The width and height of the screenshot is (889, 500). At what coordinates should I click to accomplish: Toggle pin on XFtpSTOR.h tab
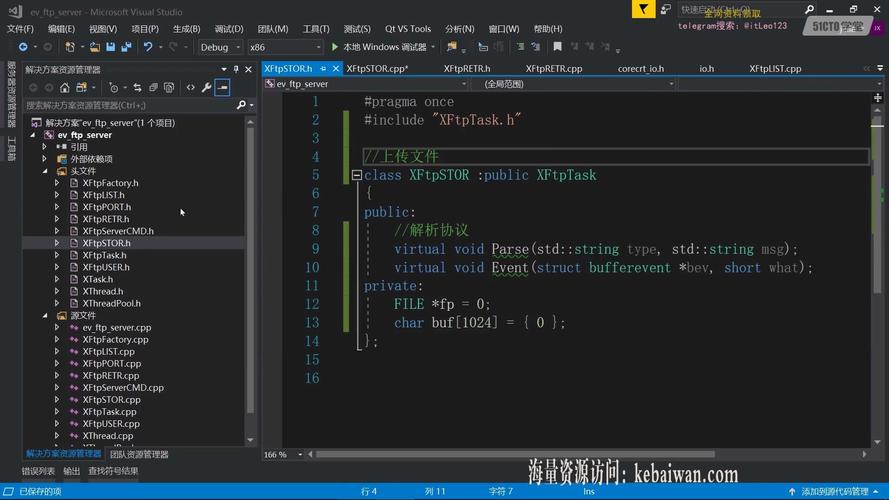[323, 69]
